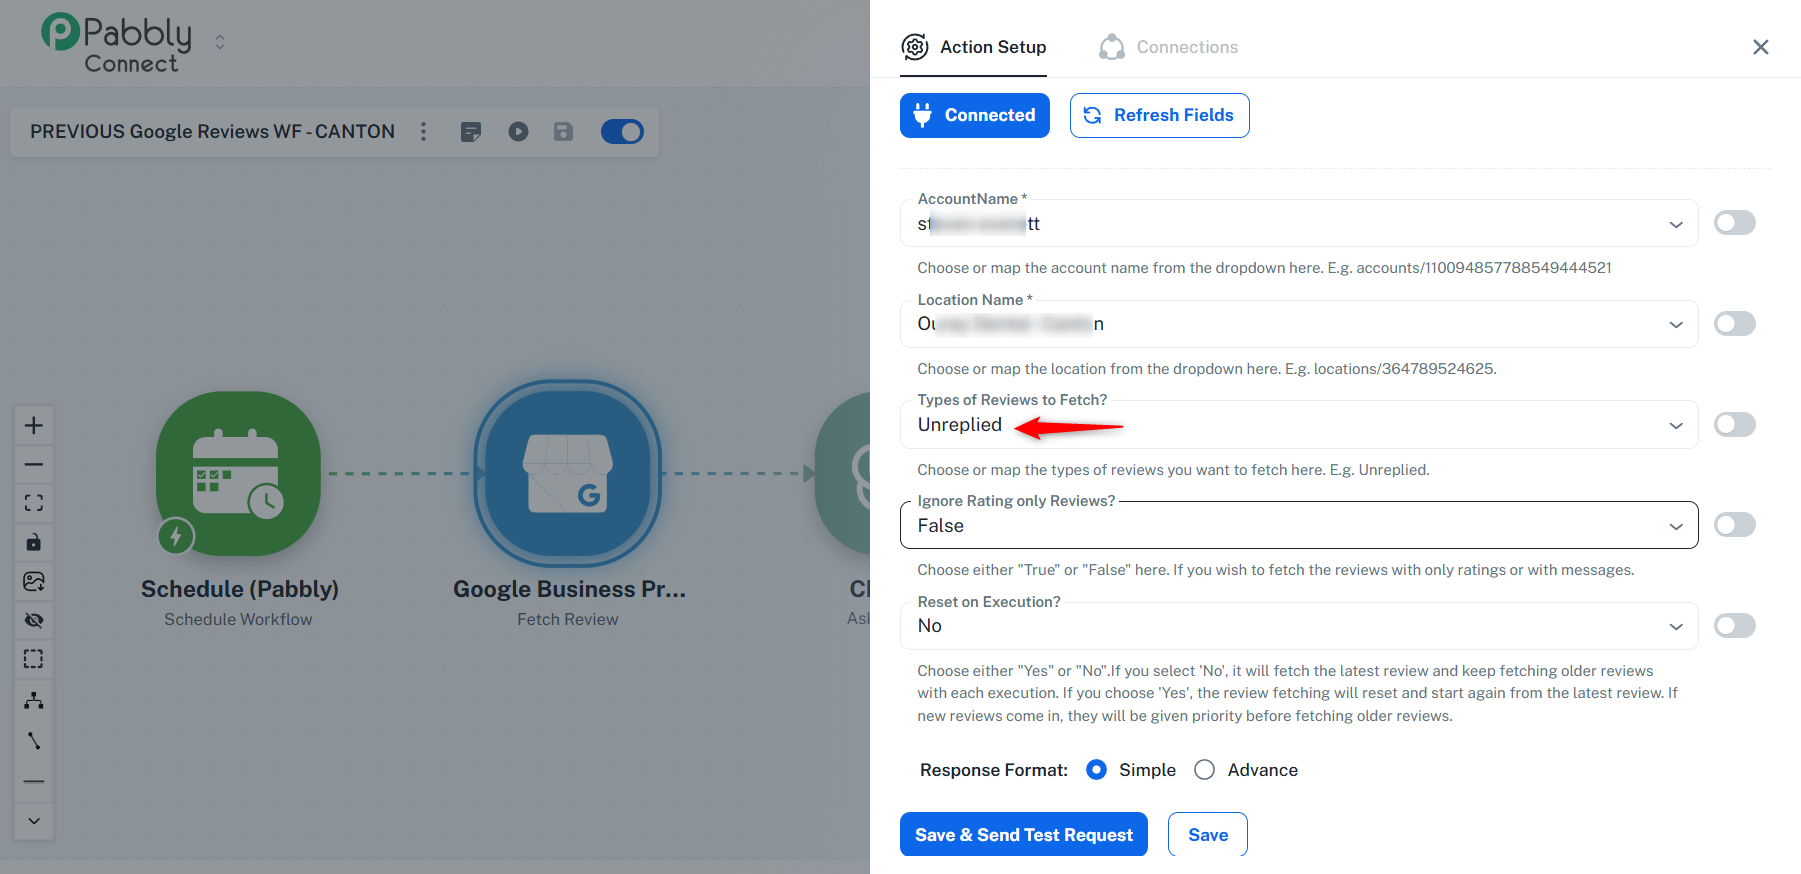The width and height of the screenshot is (1801, 874).
Task: Select the Action Setup tab
Action: [x=974, y=47]
